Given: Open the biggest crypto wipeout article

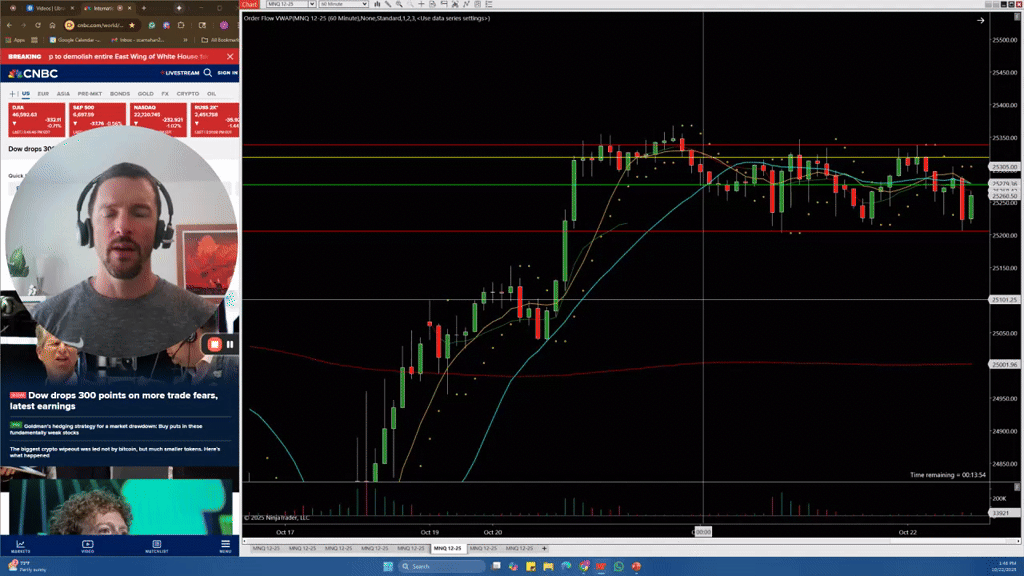Looking at the screenshot, I should tap(114, 451).
